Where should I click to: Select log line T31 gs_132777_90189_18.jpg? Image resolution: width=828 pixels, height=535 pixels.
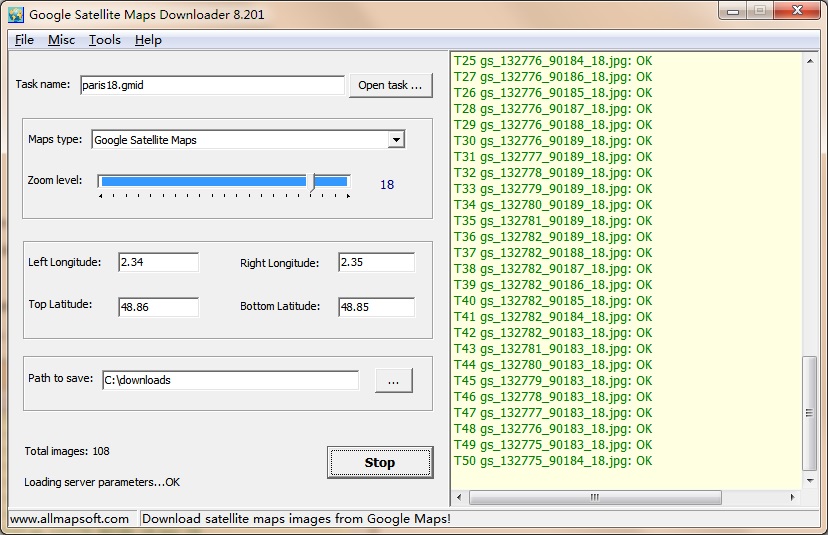pos(553,157)
